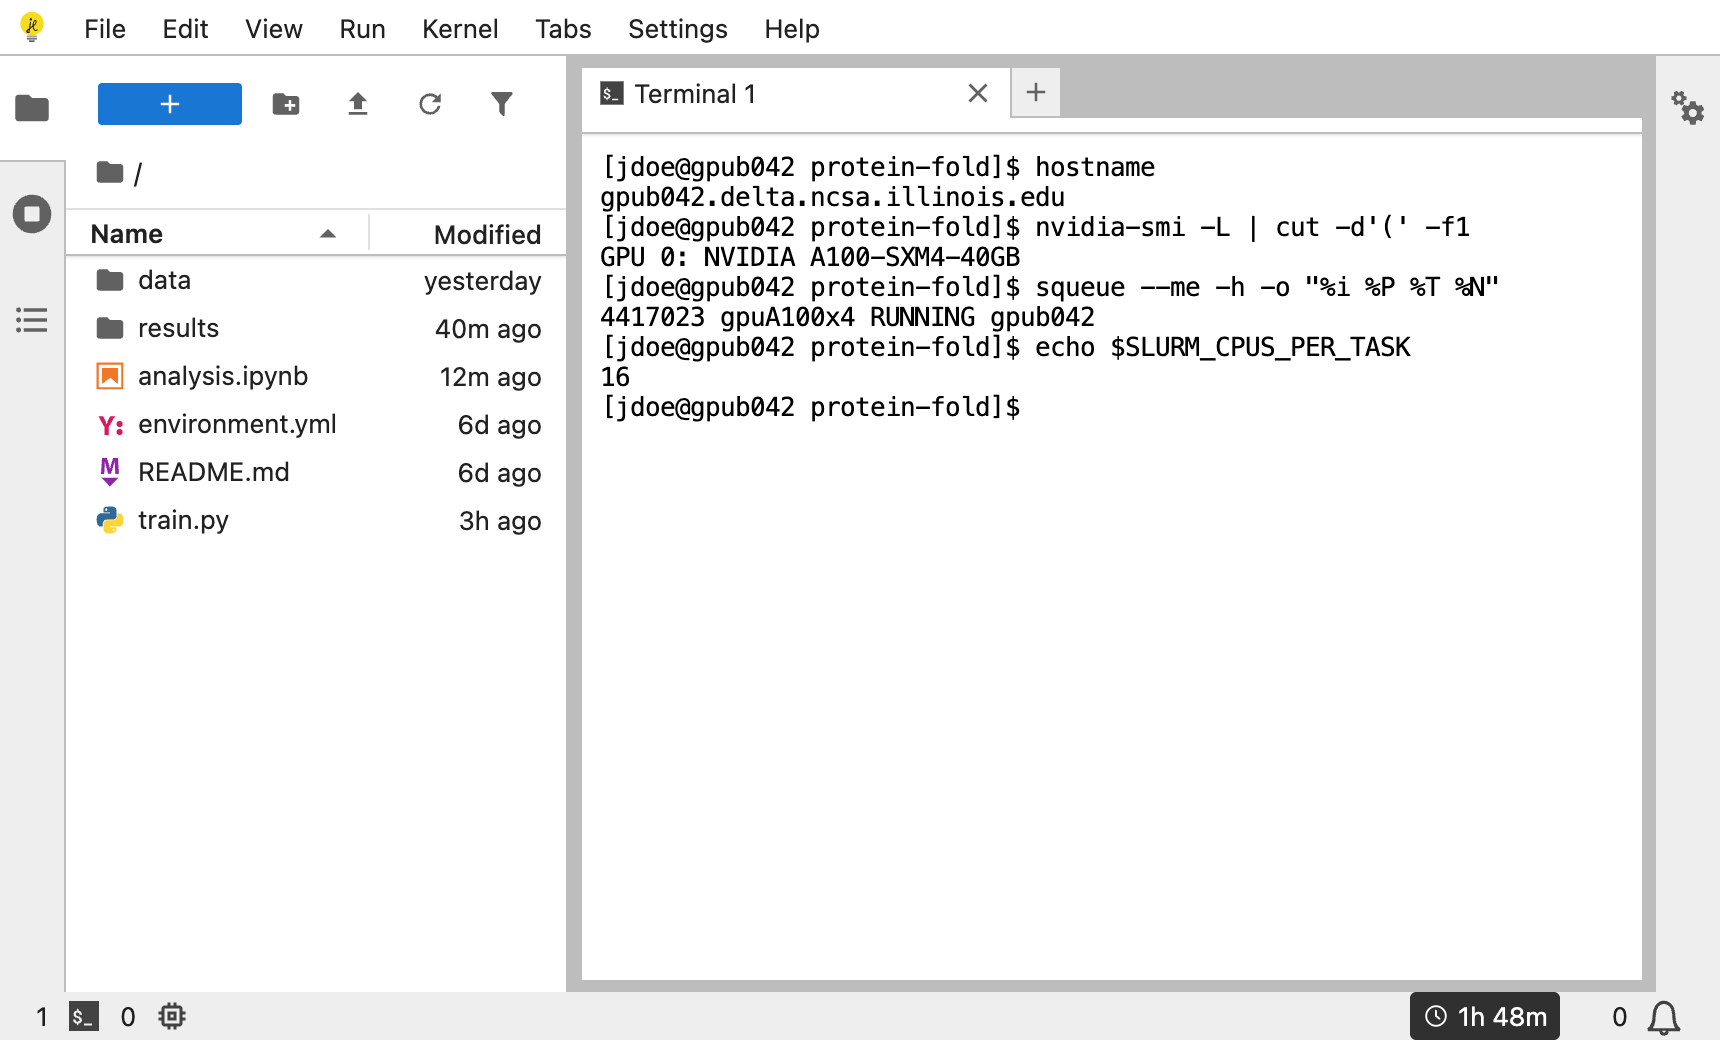
Task: Sort files by Name column header
Action: click(x=217, y=234)
